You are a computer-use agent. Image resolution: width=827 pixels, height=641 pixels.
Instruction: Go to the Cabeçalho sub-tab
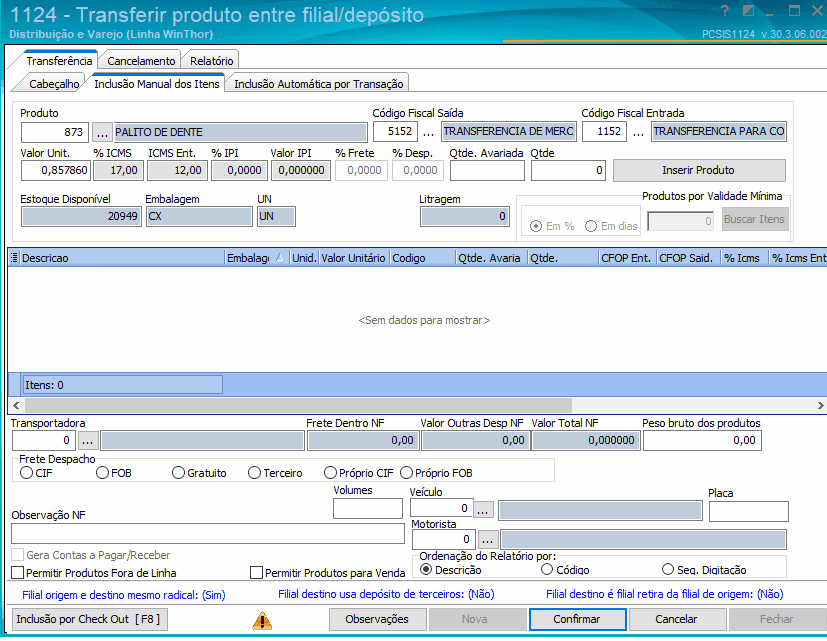tap(54, 84)
